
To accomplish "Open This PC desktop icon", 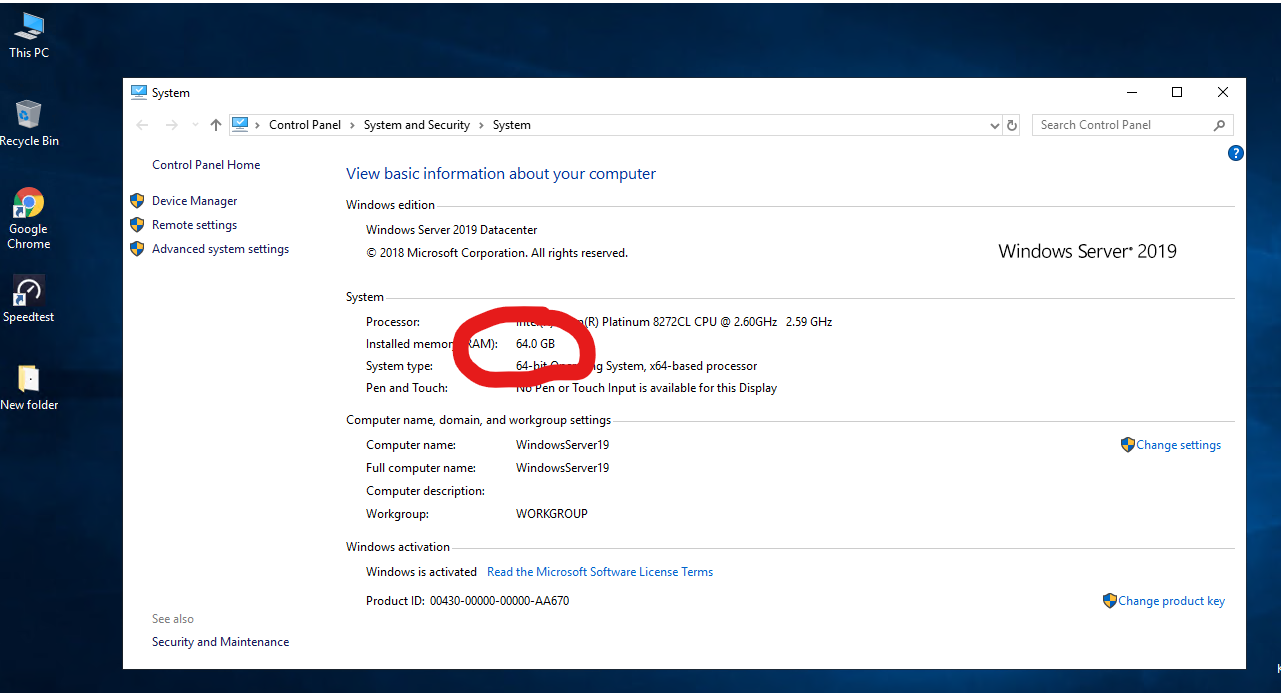I will click(x=29, y=36).
